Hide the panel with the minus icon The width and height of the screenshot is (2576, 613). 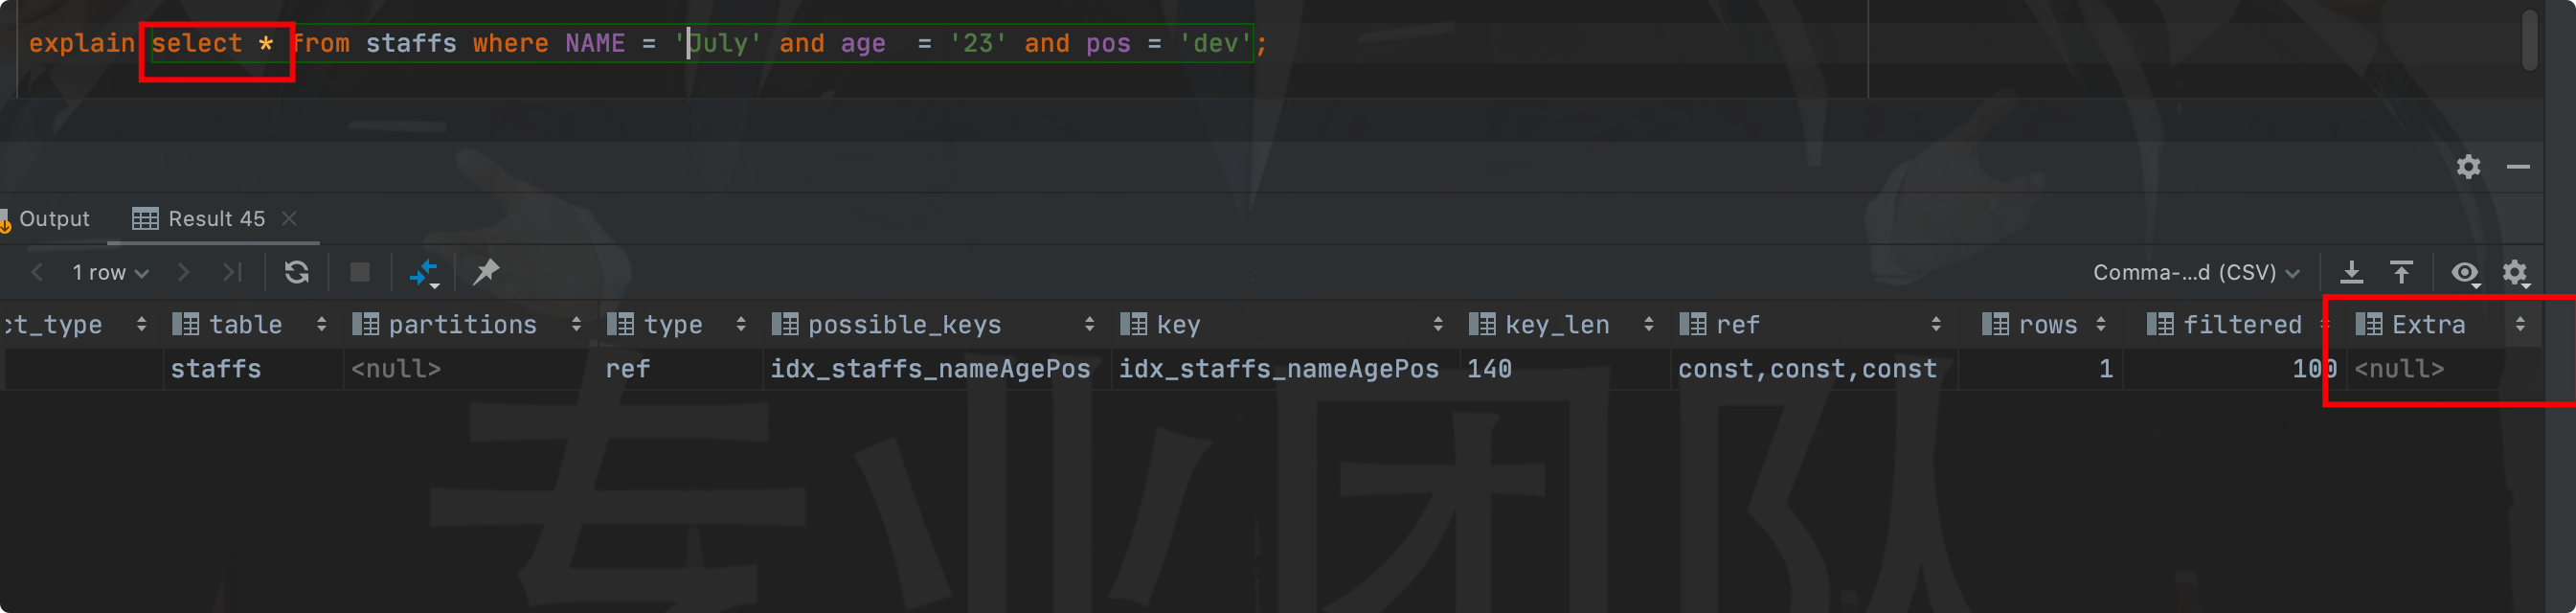coord(2518,166)
